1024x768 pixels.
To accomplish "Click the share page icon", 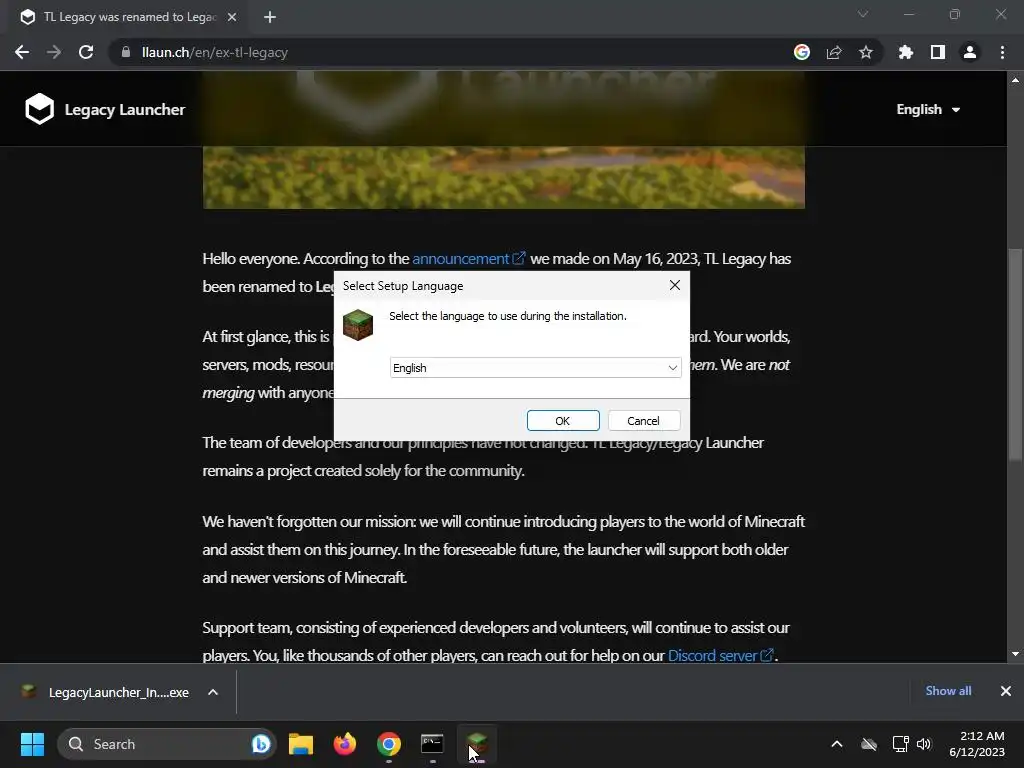I will pos(834,52).
